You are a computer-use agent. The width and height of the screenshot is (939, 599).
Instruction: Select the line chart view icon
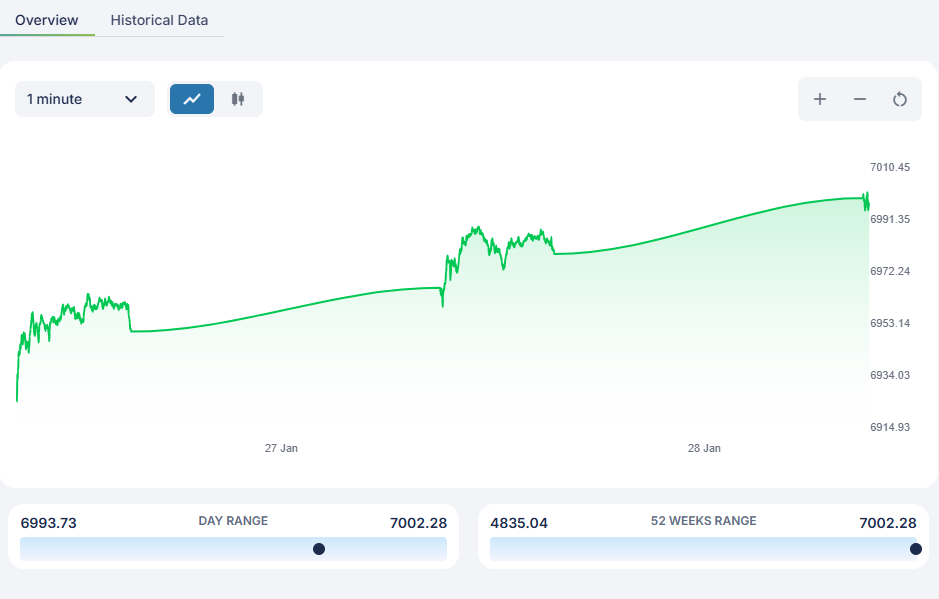pos(192,99)
